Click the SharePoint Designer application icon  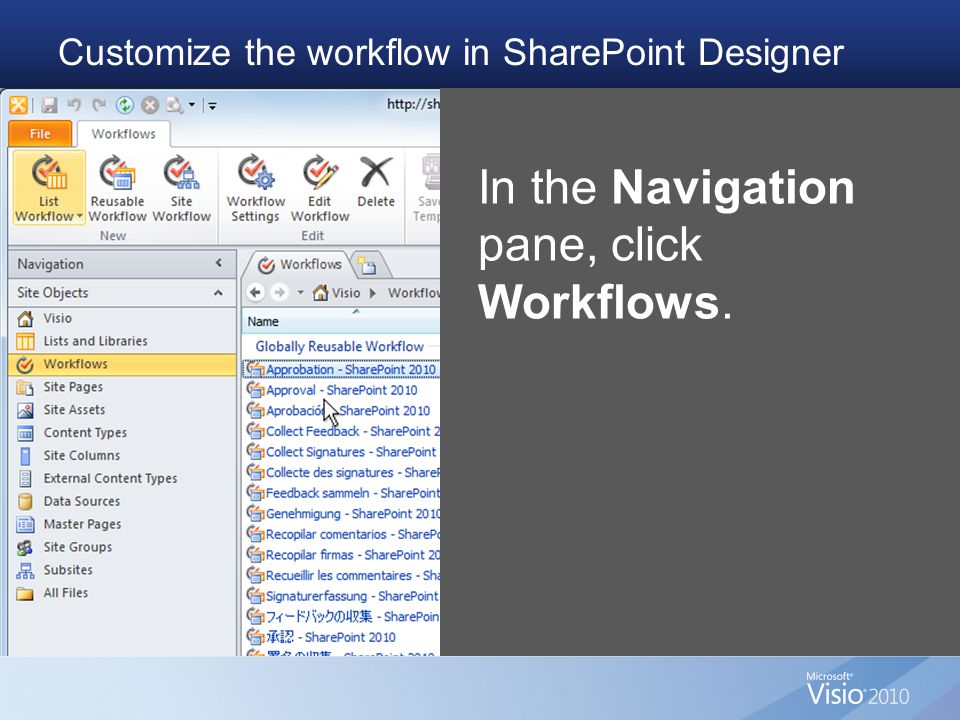click(18, 105)
